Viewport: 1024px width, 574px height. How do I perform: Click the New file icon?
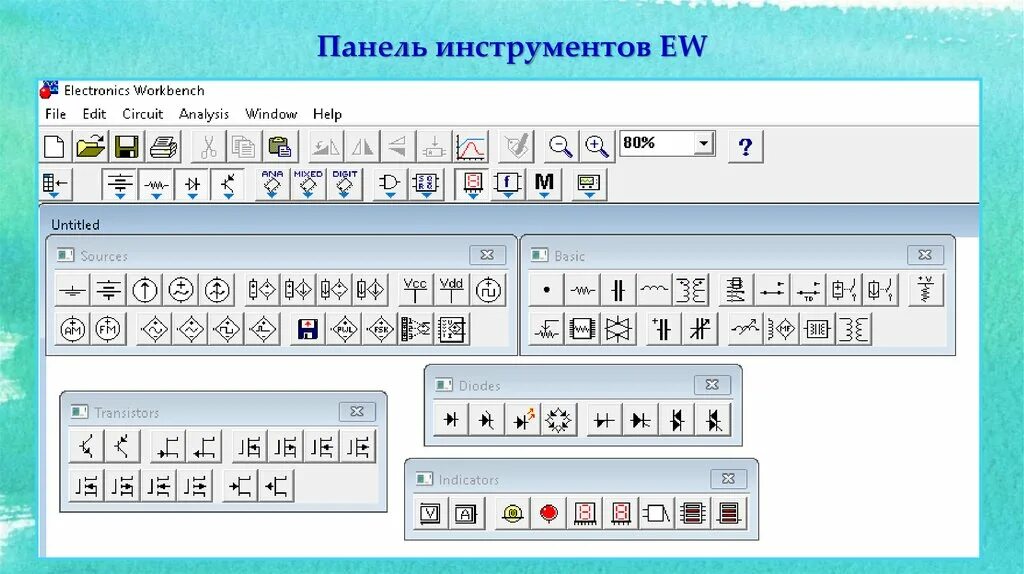pyautogui.click(x=54, y=146)
